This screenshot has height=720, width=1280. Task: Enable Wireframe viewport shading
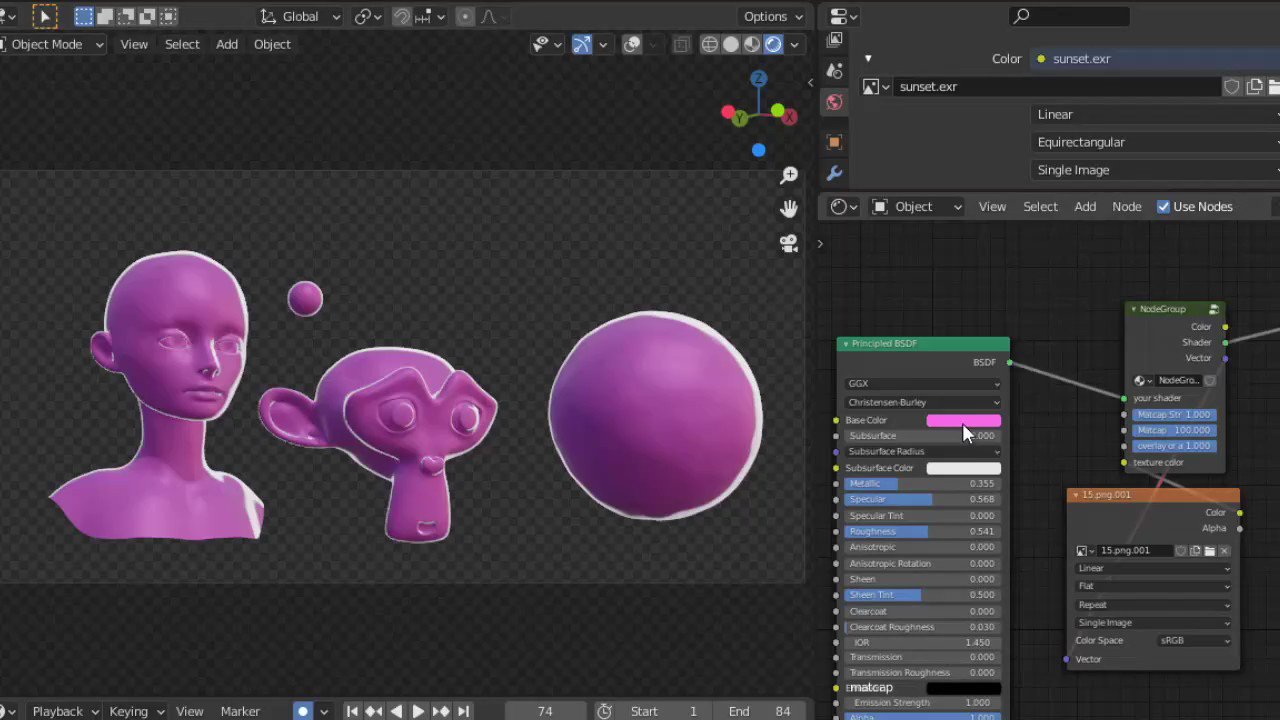709,44
